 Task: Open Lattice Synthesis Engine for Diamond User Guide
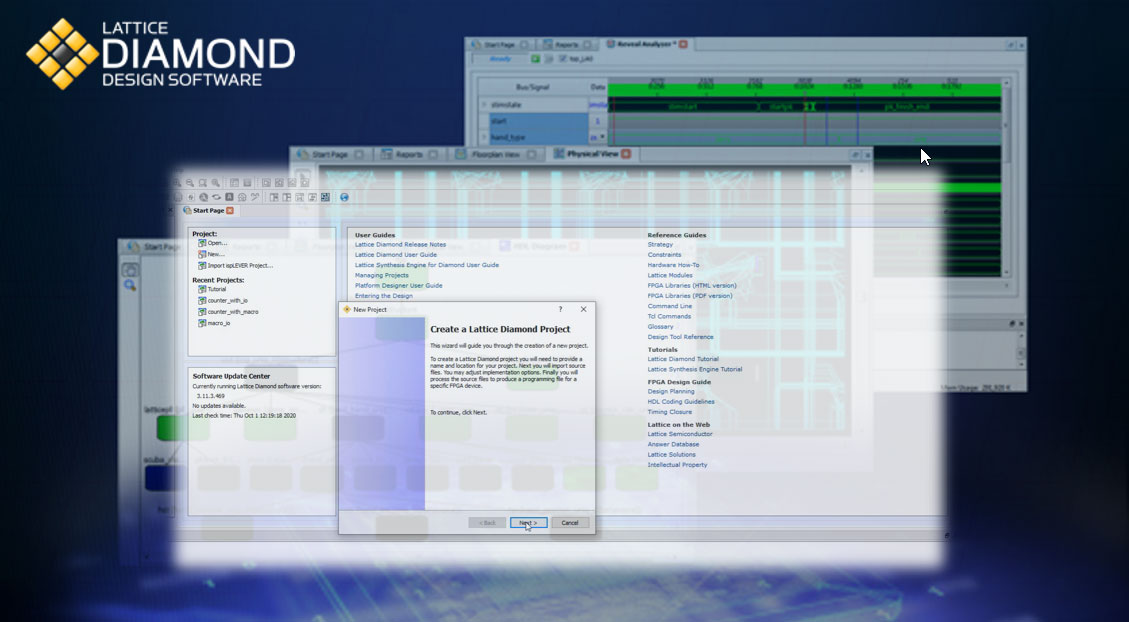click(x=427, y=265)
